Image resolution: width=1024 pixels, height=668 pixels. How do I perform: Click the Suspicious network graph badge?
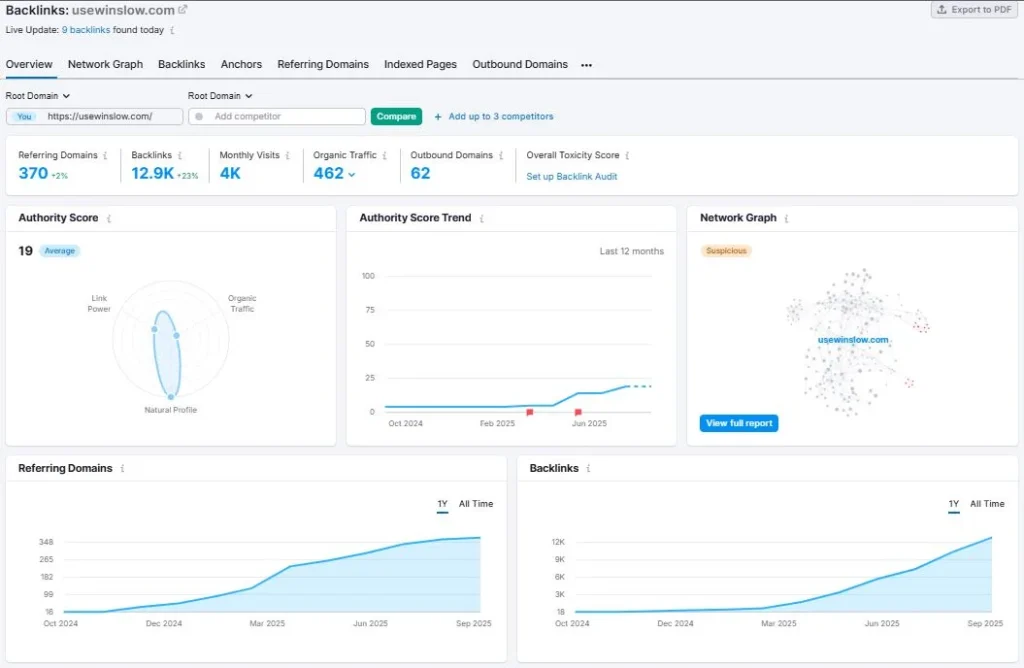click(x=726, y=251)
